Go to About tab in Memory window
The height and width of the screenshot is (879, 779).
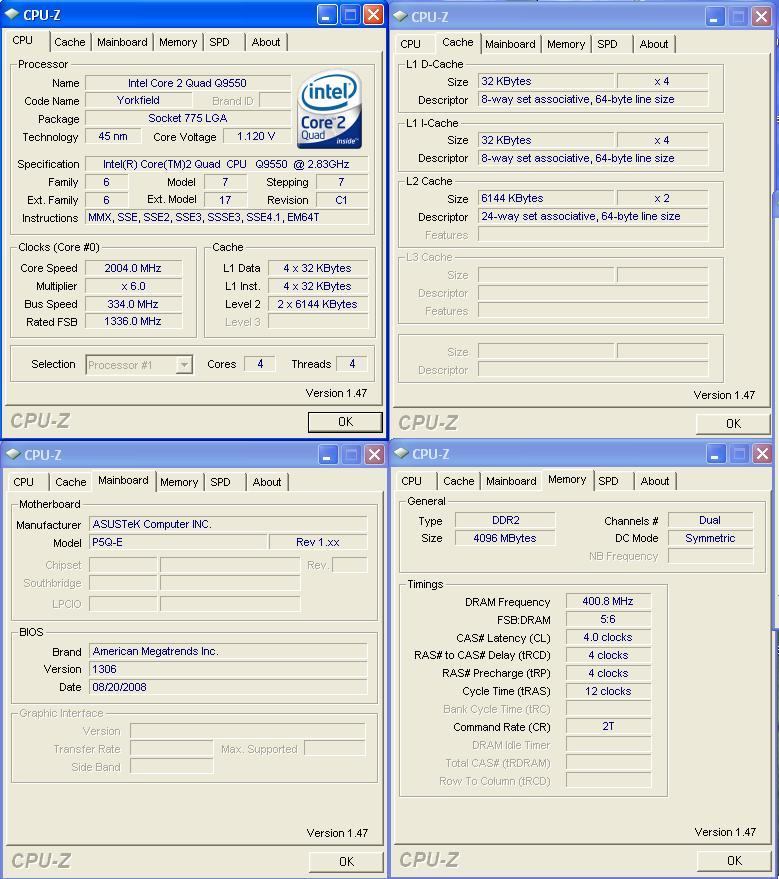click(x=655, y=481)
